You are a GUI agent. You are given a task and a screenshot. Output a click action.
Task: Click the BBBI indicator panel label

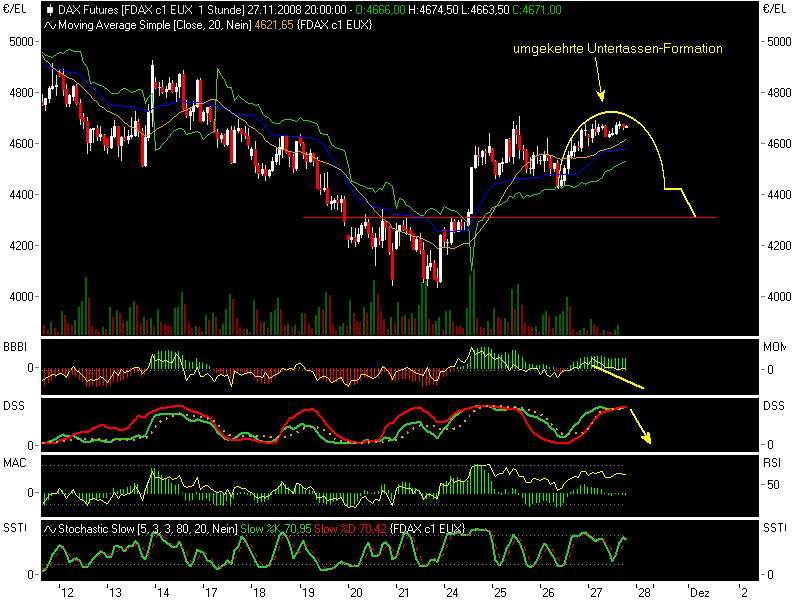pos(15,347)
